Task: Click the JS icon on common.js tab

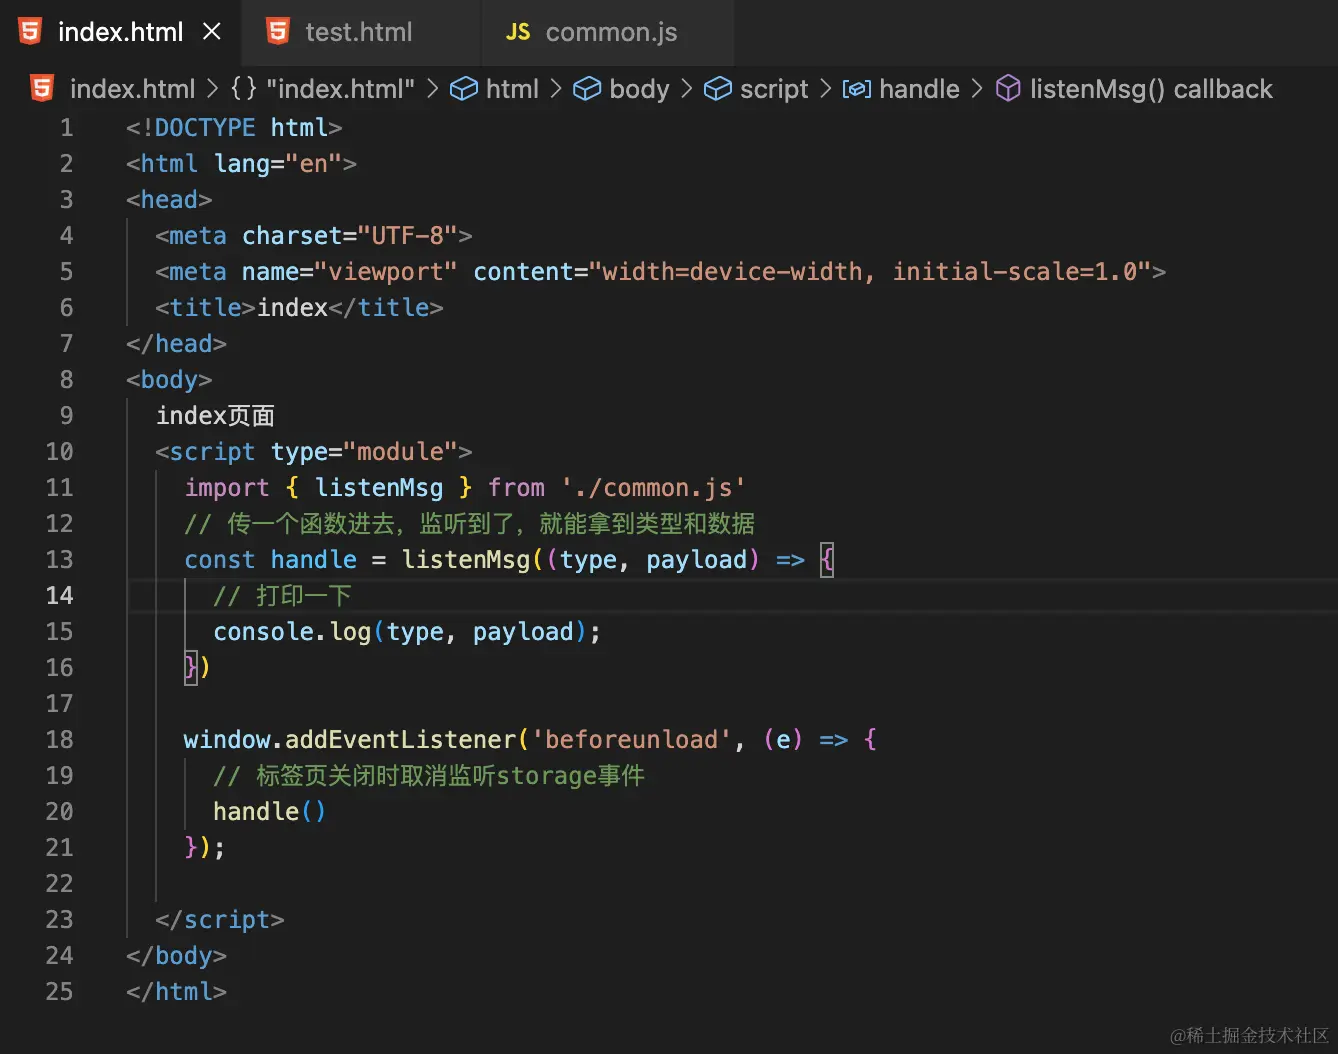Action: [518, 32]
